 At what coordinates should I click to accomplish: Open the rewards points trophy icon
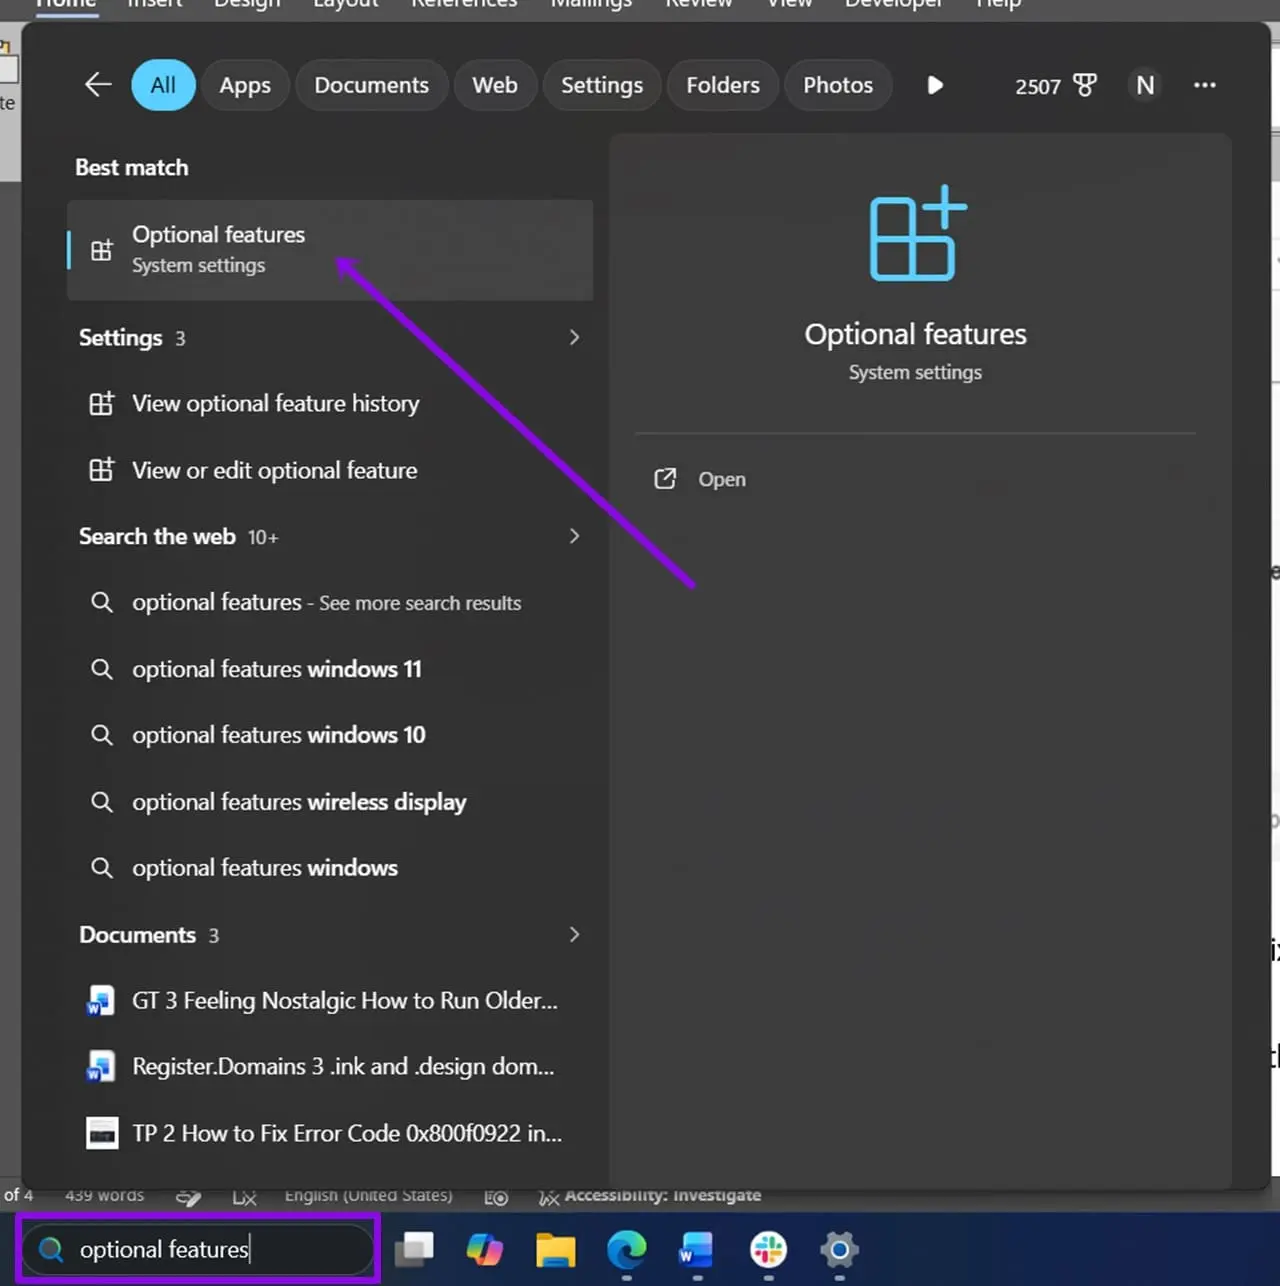point(1085,85)
